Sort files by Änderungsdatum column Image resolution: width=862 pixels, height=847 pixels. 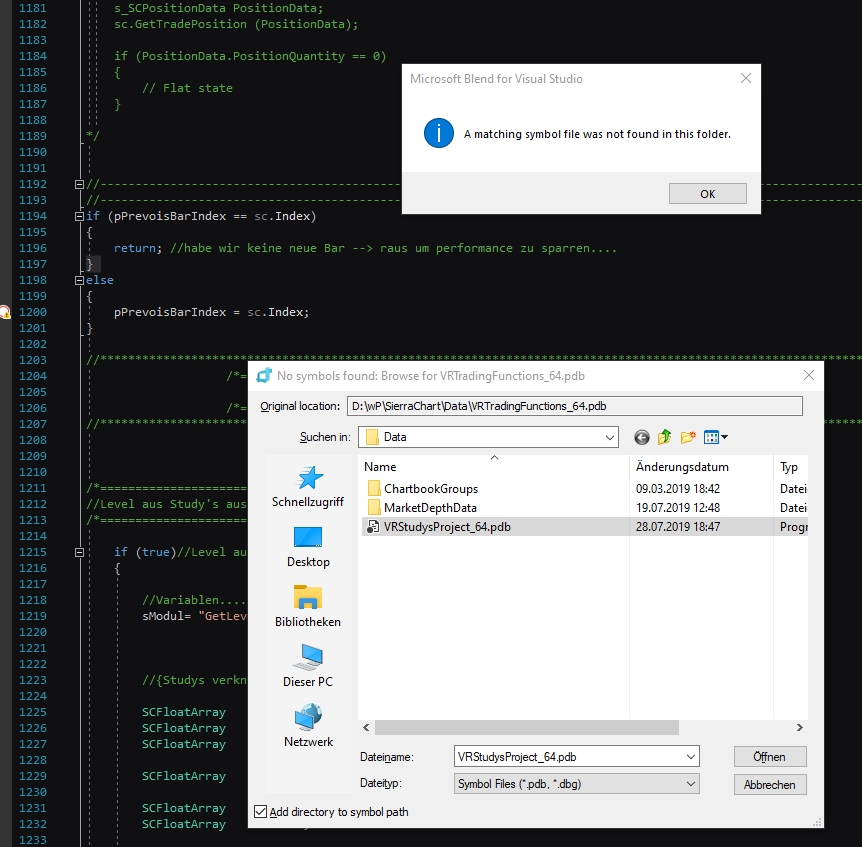pyautogui.click(x=701, y=467)
